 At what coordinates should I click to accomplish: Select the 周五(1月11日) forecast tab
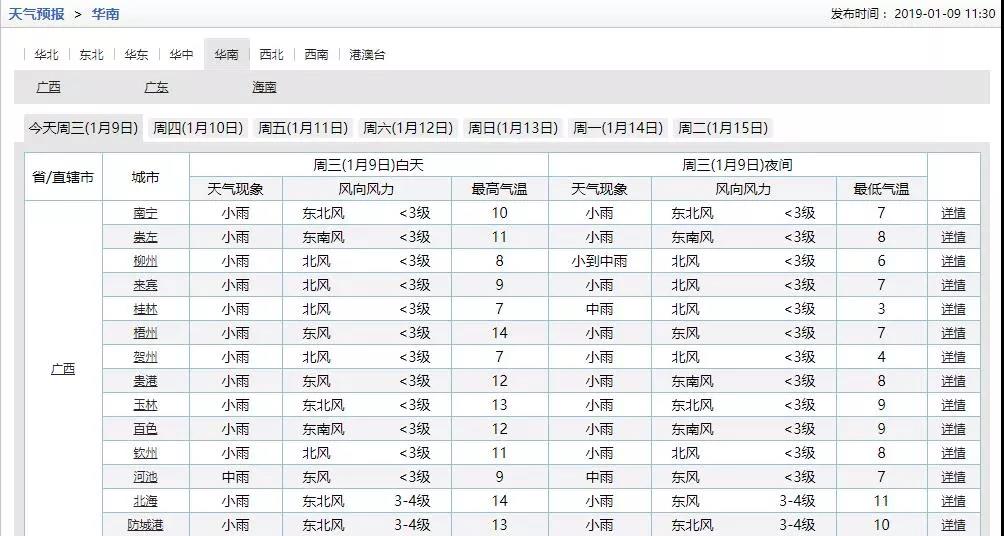(303, 128)
